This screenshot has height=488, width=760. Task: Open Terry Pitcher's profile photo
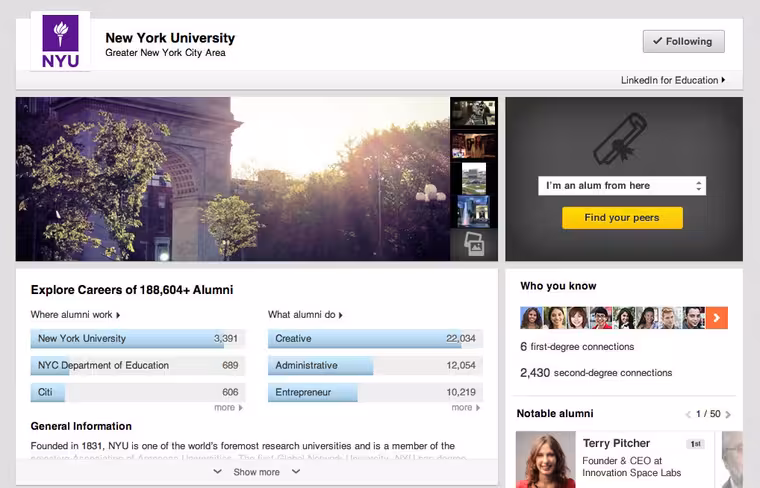546,459
